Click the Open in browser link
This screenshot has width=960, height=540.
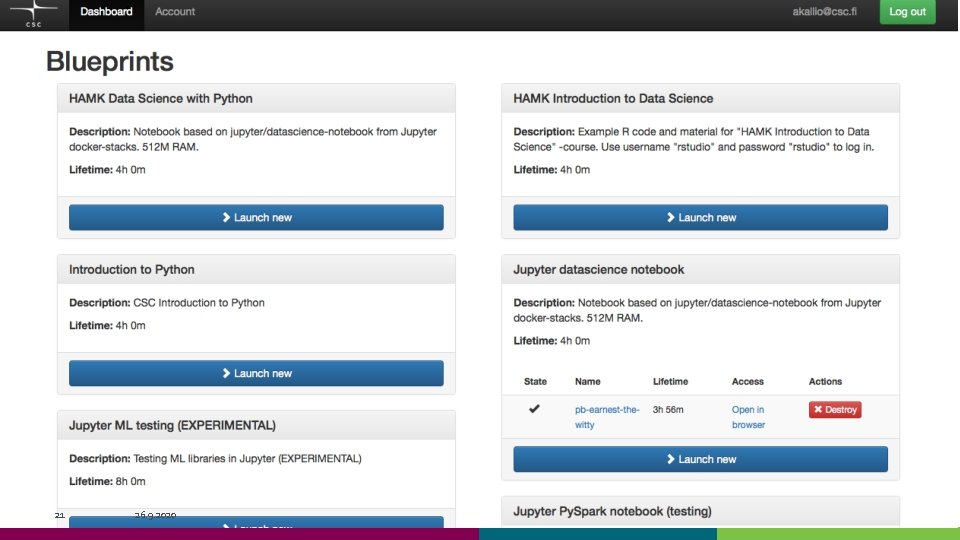point(748,417)
